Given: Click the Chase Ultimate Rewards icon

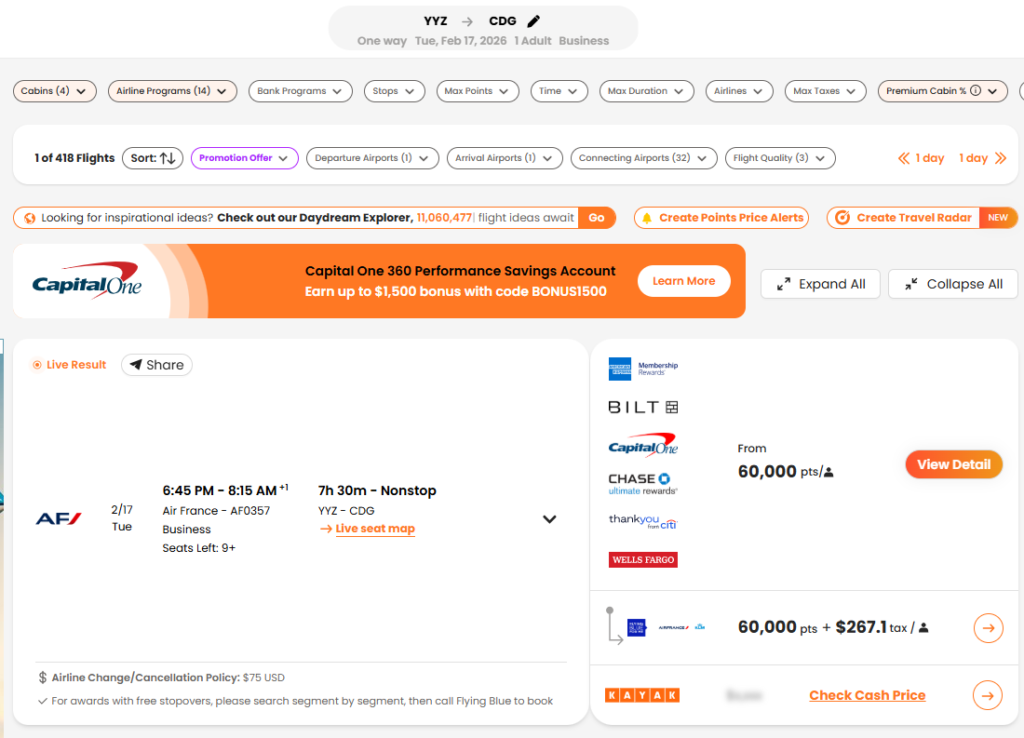Looking at the screenshot, I should click(641, 483).
